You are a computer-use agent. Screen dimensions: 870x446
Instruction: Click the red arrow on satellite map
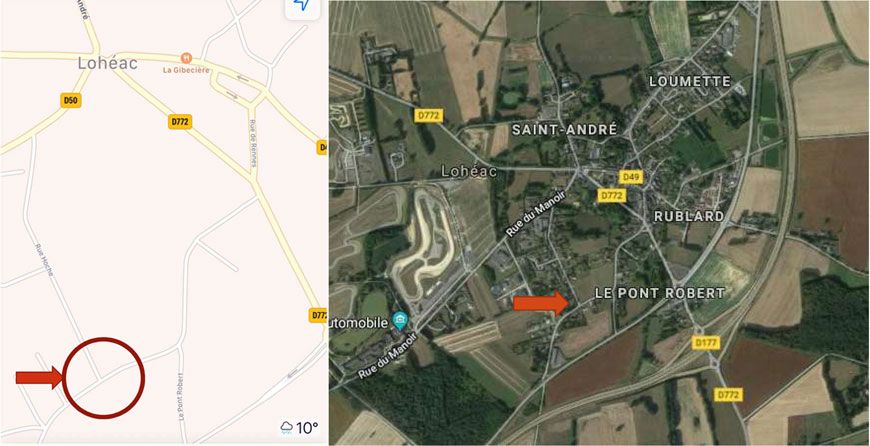point(541,303)
